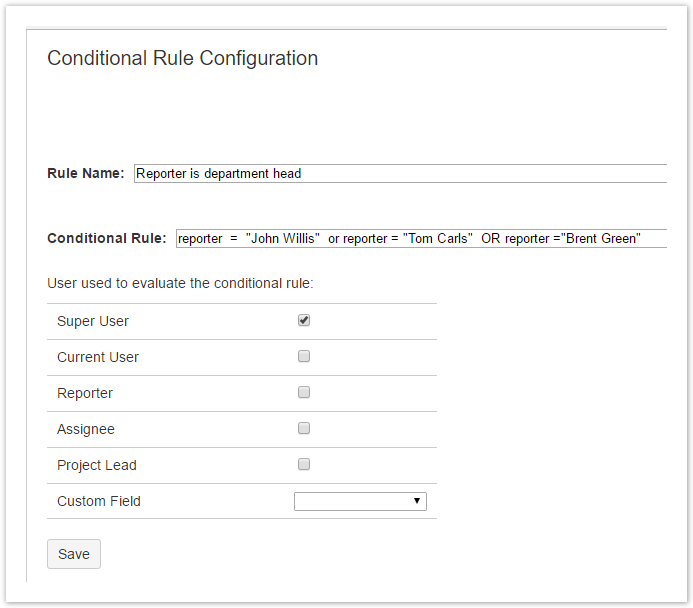
Task: Focus the Conditional Rule input box
Action: pos(420,238)
